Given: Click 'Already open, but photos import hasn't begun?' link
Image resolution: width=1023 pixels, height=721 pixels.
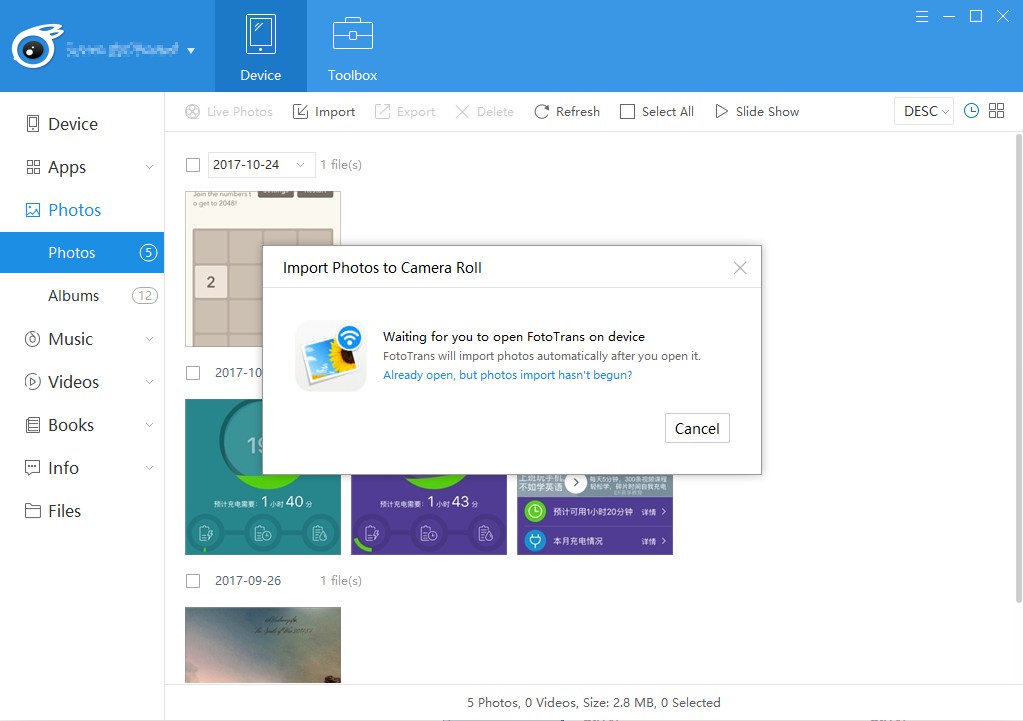Looking at the screenshot, I should click(508, 375).
